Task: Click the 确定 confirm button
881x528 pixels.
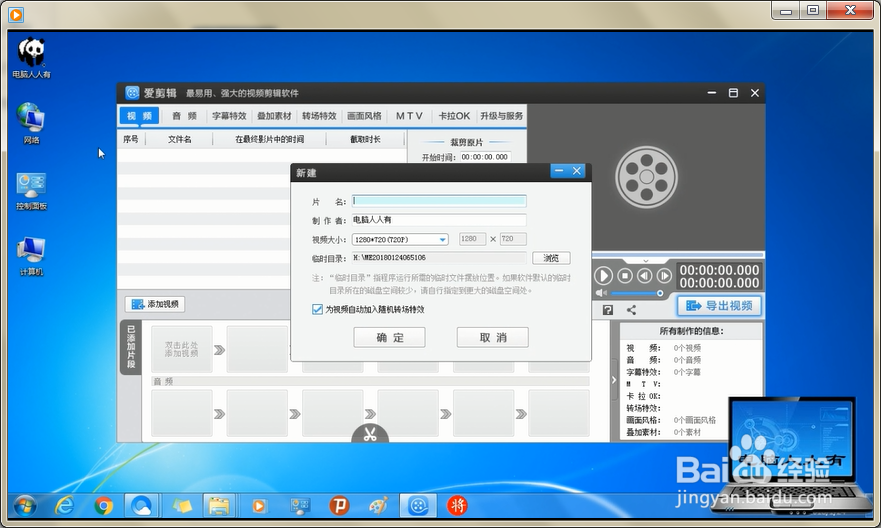Action: [389, 338]
